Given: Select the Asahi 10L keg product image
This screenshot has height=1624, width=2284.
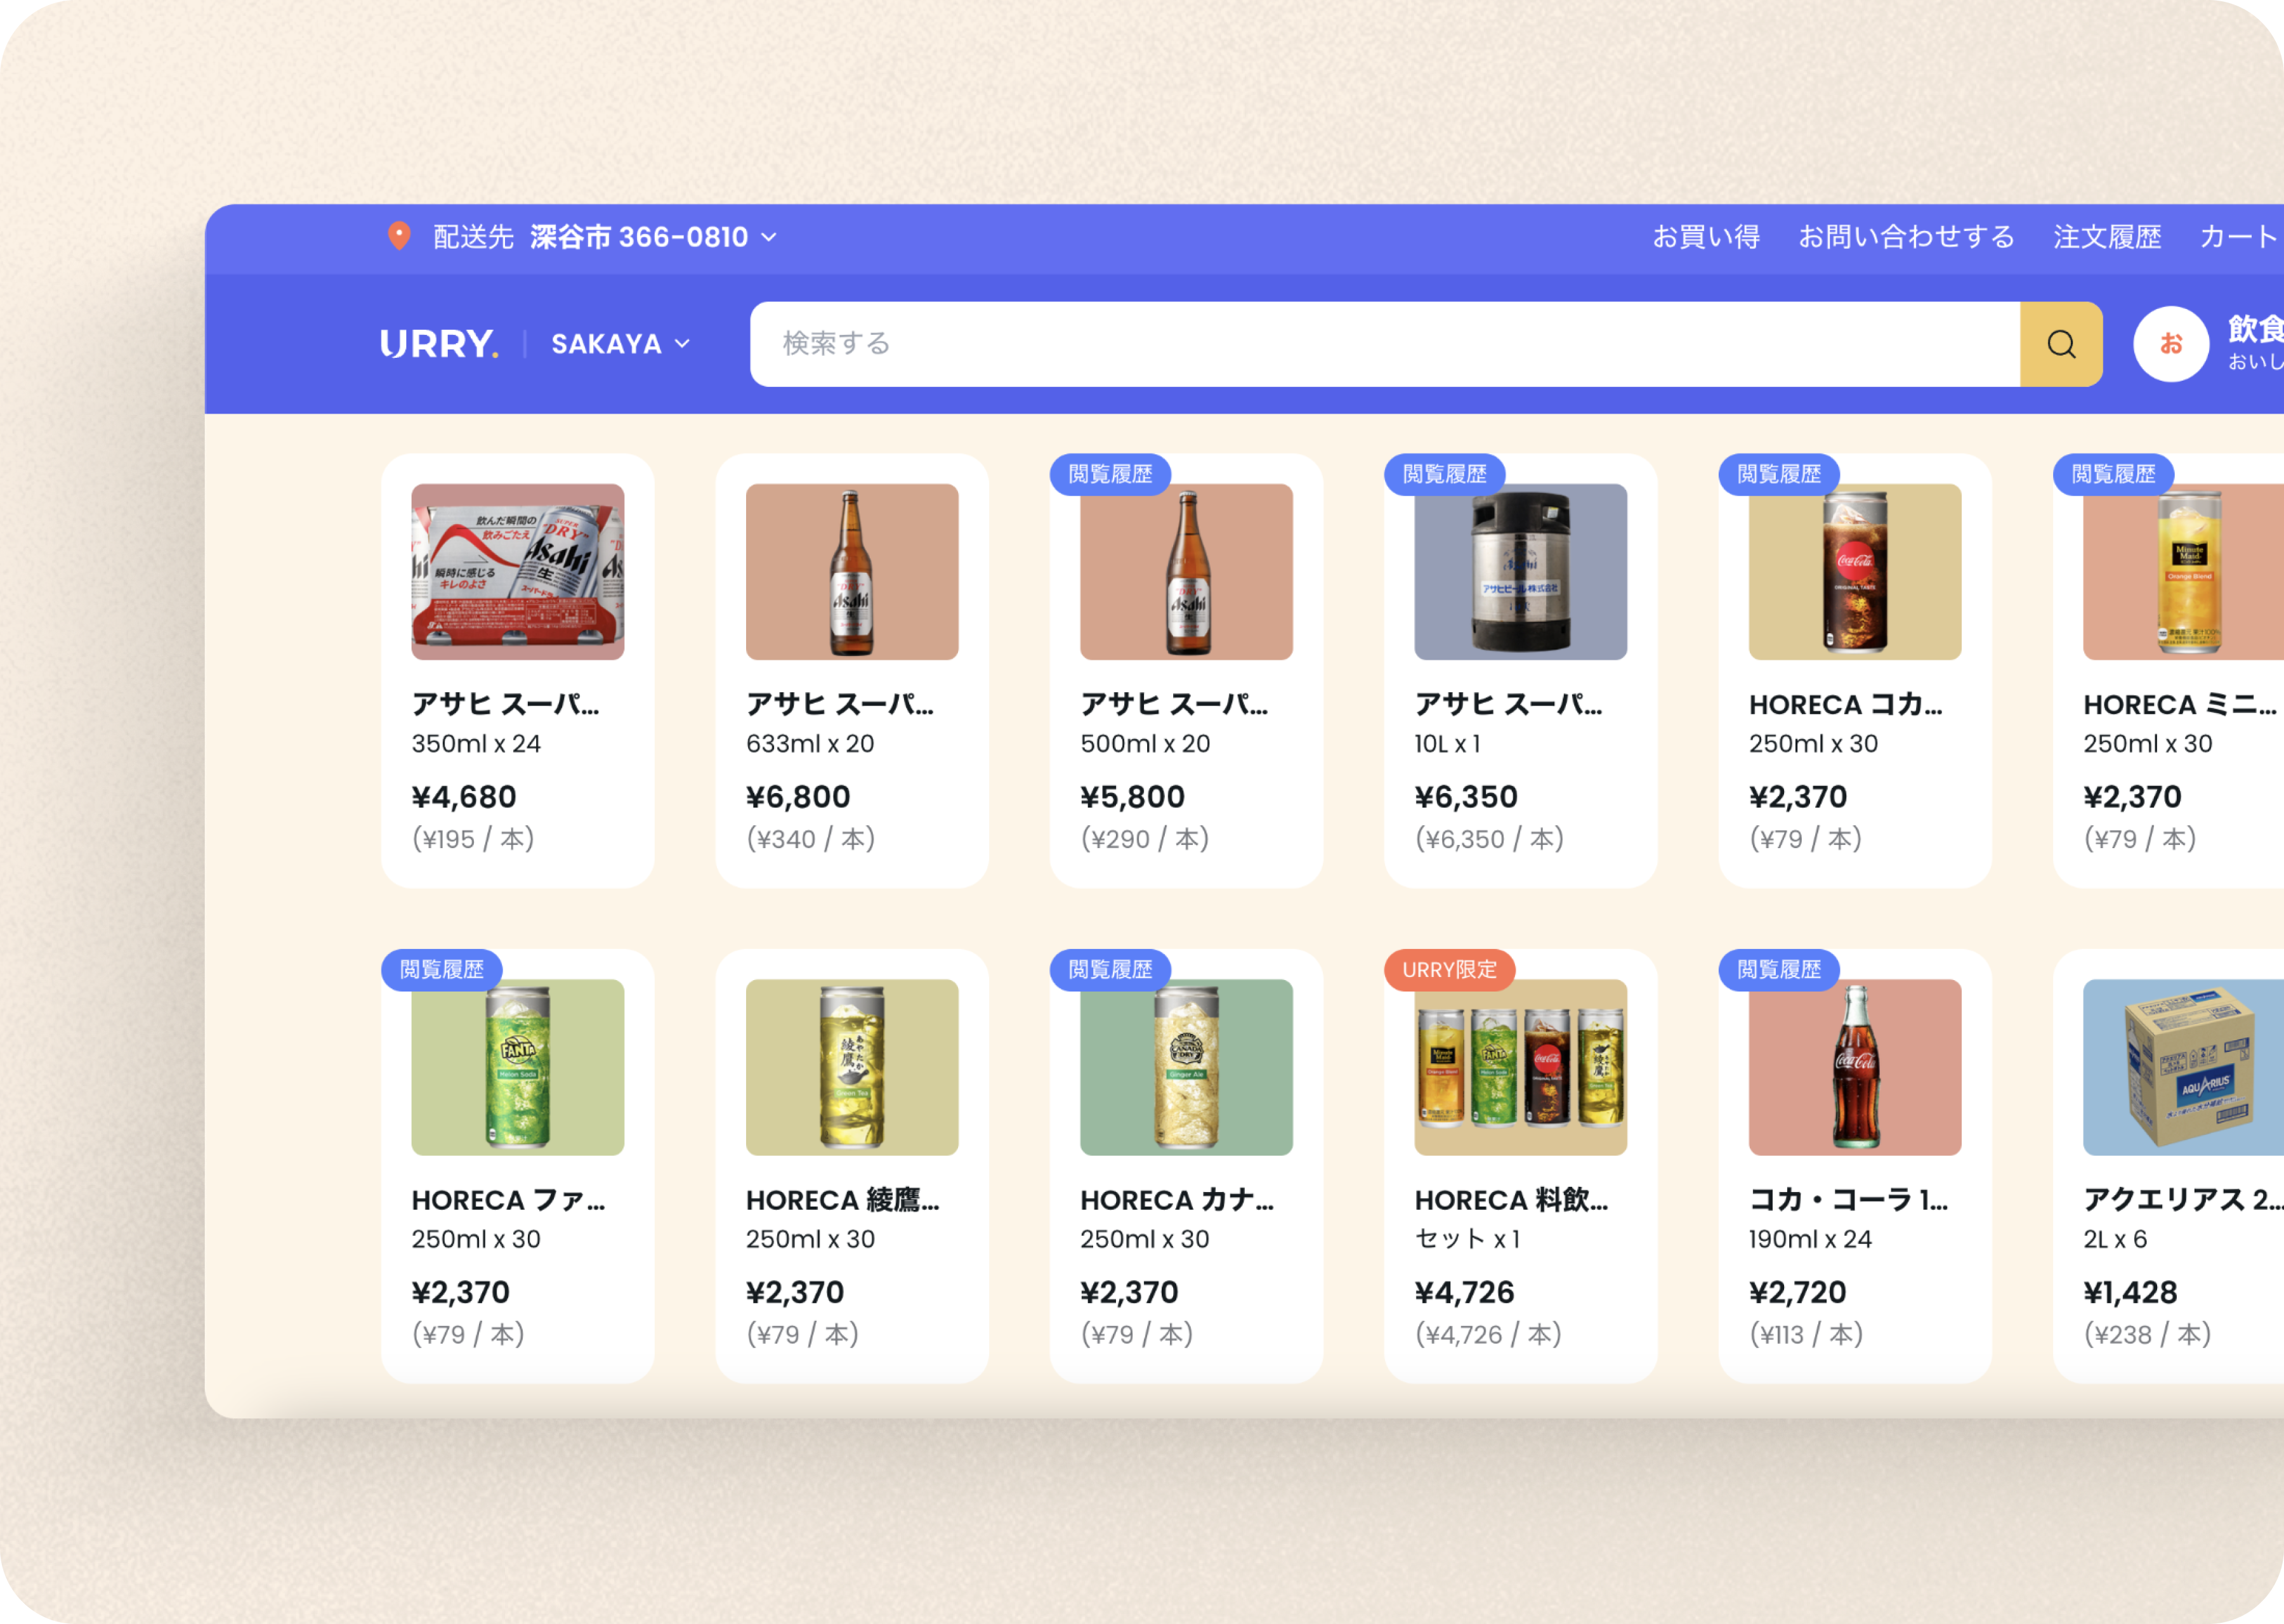Looking at the screenshot, I should coord(1519,572).
